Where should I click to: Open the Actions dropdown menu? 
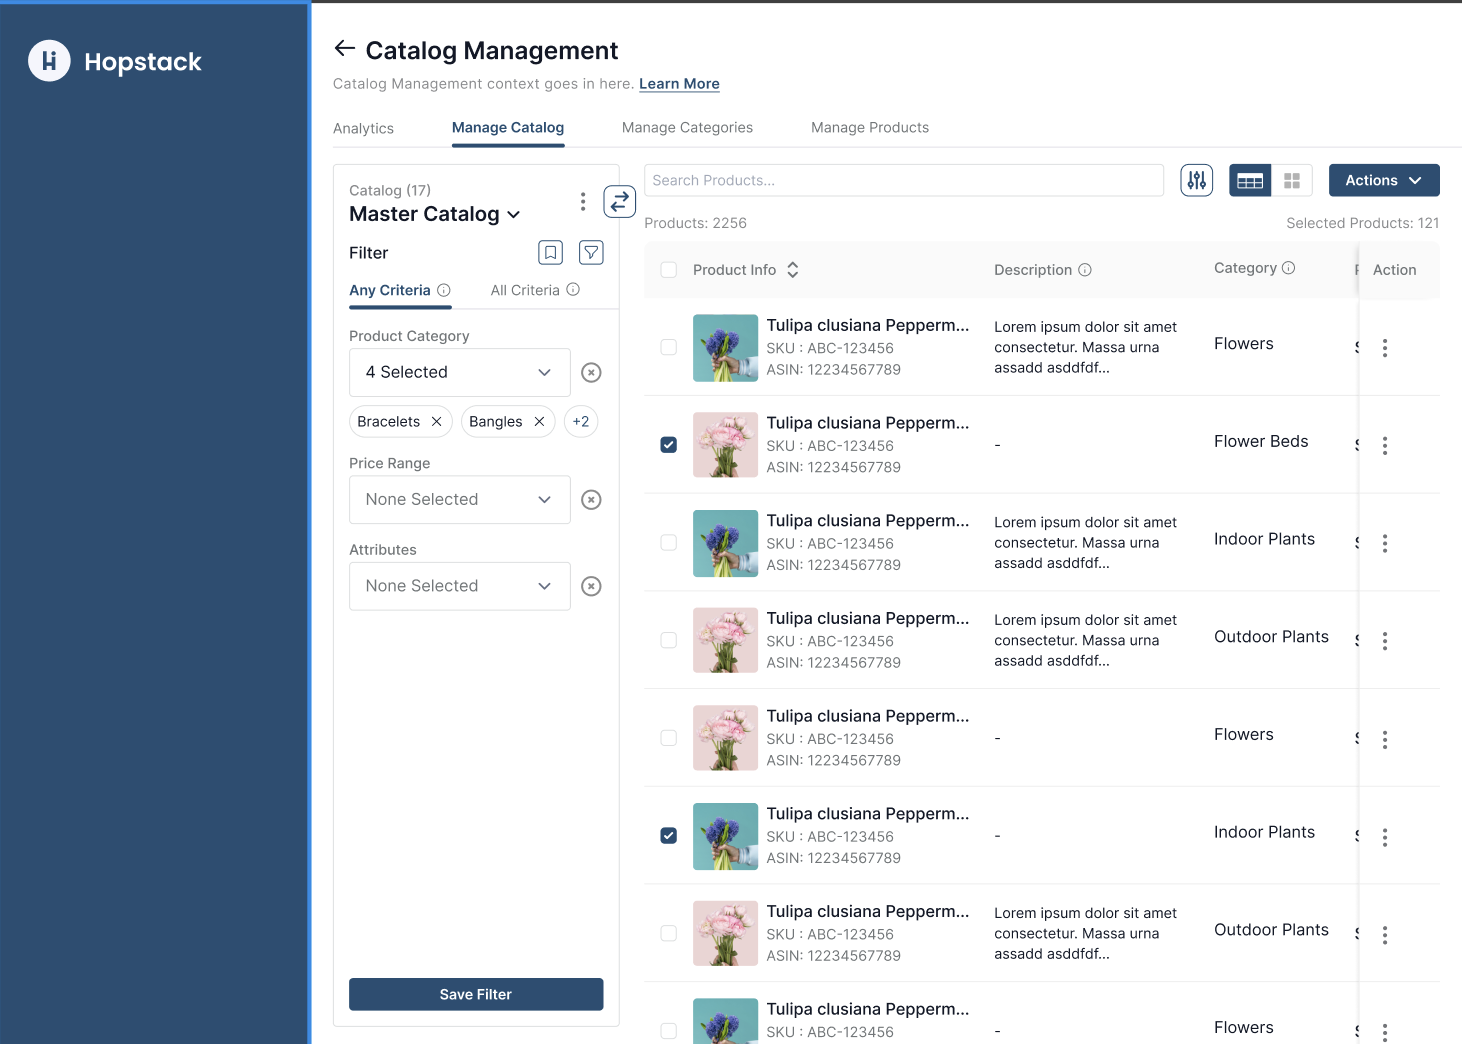pos(1383,181)
